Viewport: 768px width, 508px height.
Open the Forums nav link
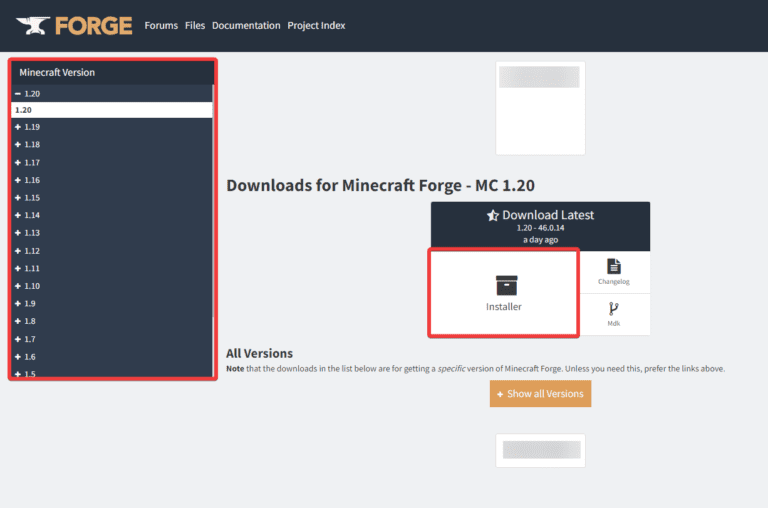[x=161, y=25]
